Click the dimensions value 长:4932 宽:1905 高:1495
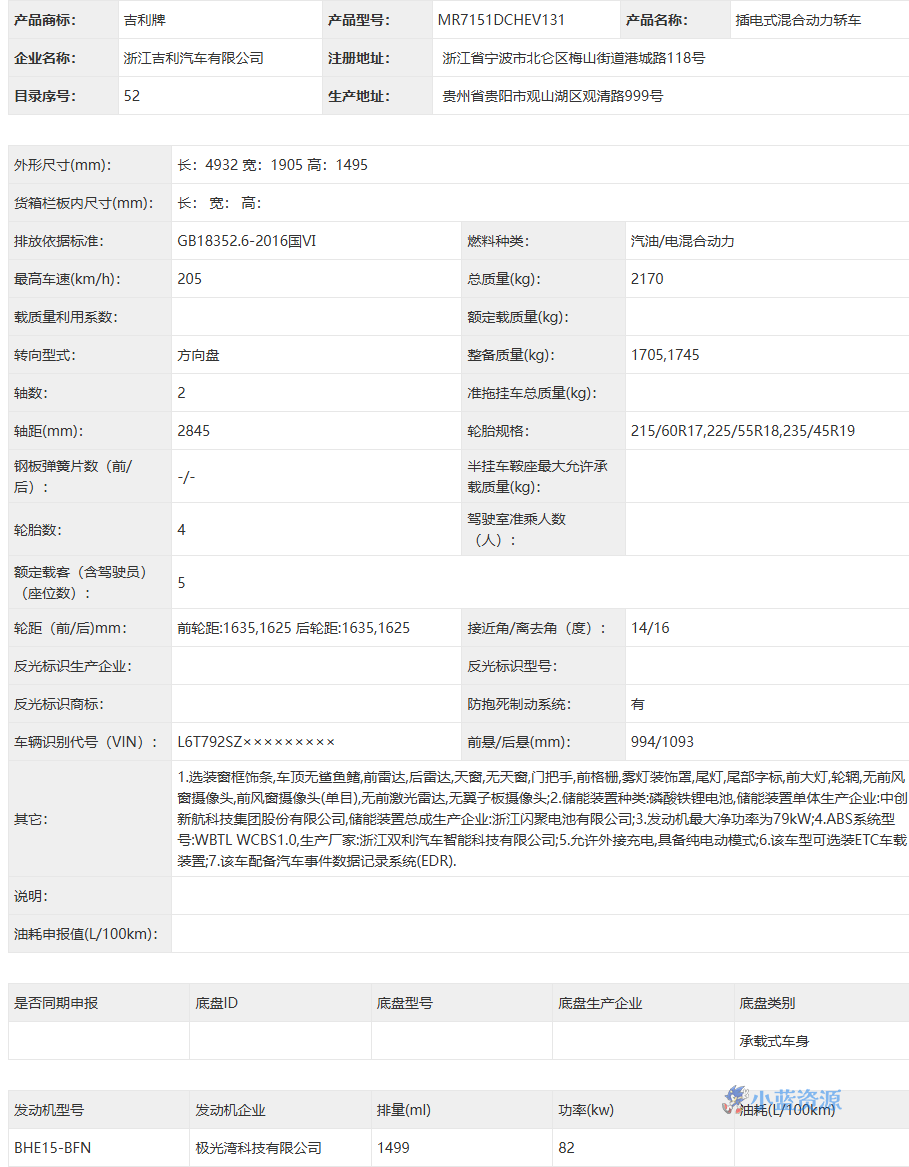The height and width of the screenshot is (1167, 909). tap(272, 165)
